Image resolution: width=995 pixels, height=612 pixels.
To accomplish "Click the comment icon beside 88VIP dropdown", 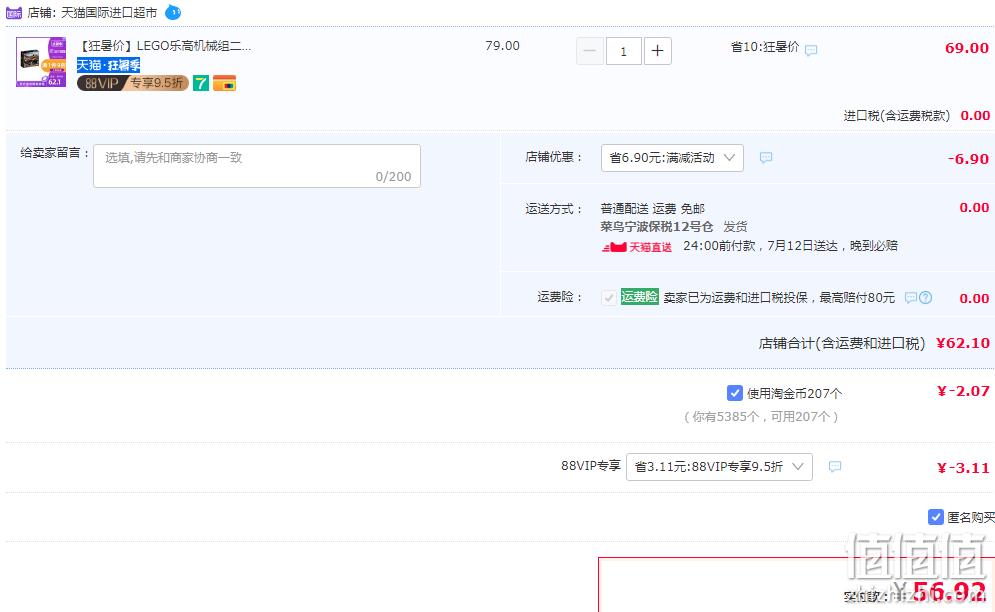I will pos(835,467).
